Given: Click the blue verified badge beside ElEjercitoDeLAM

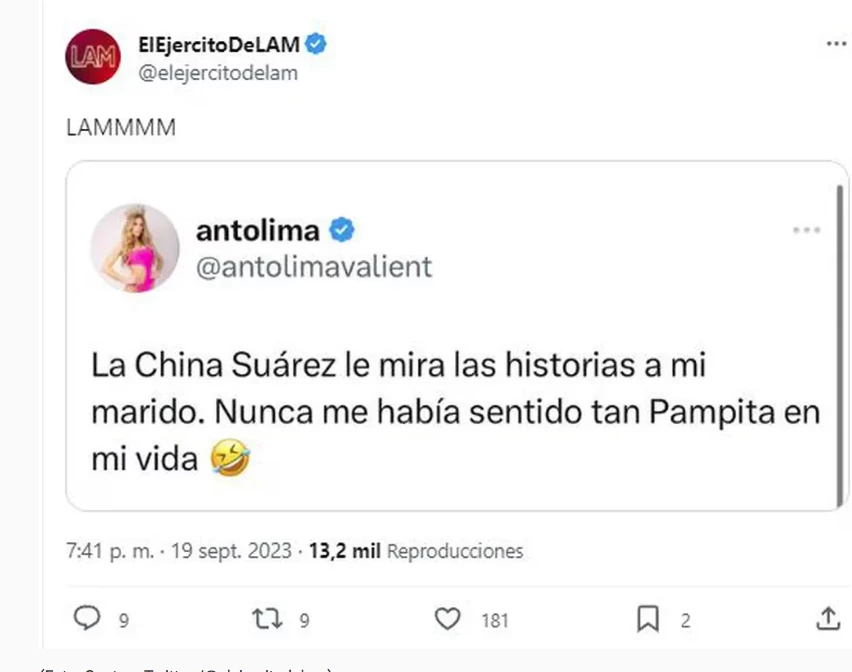Looking at the screenshot, I should [x=316, y=43].
